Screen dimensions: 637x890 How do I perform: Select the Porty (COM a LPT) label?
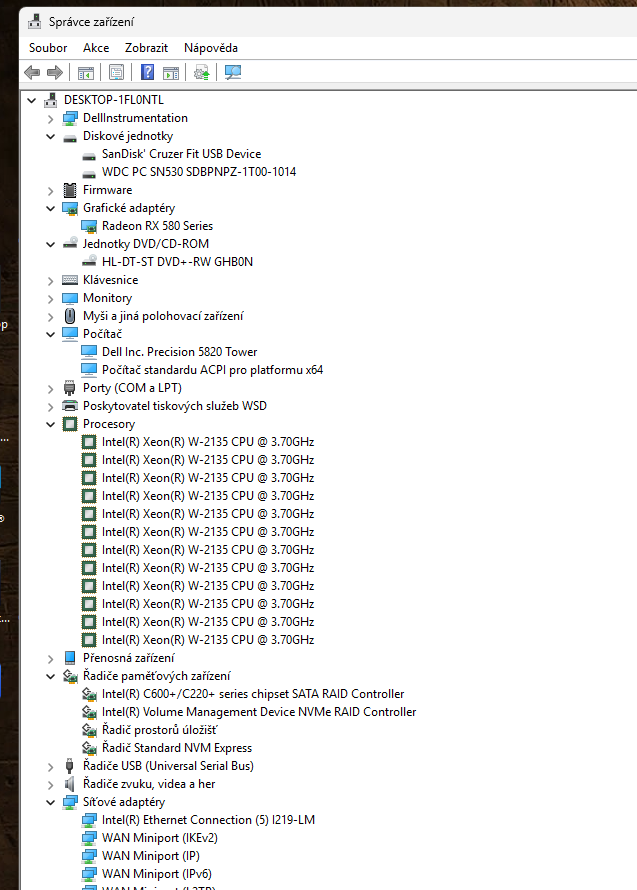click(132, 388)
